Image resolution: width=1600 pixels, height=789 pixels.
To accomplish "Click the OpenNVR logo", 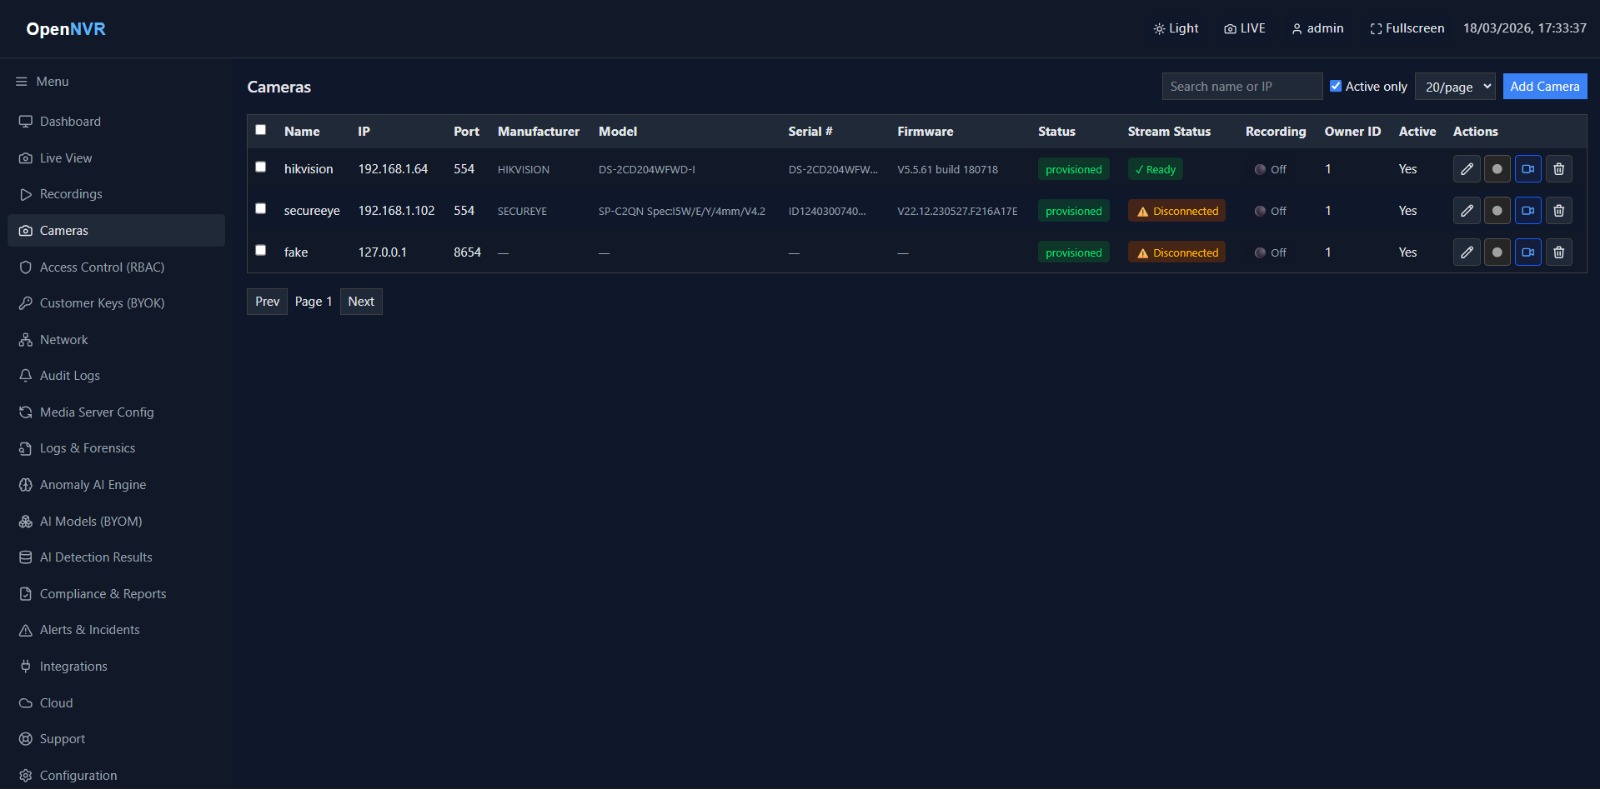I will 66,29.
